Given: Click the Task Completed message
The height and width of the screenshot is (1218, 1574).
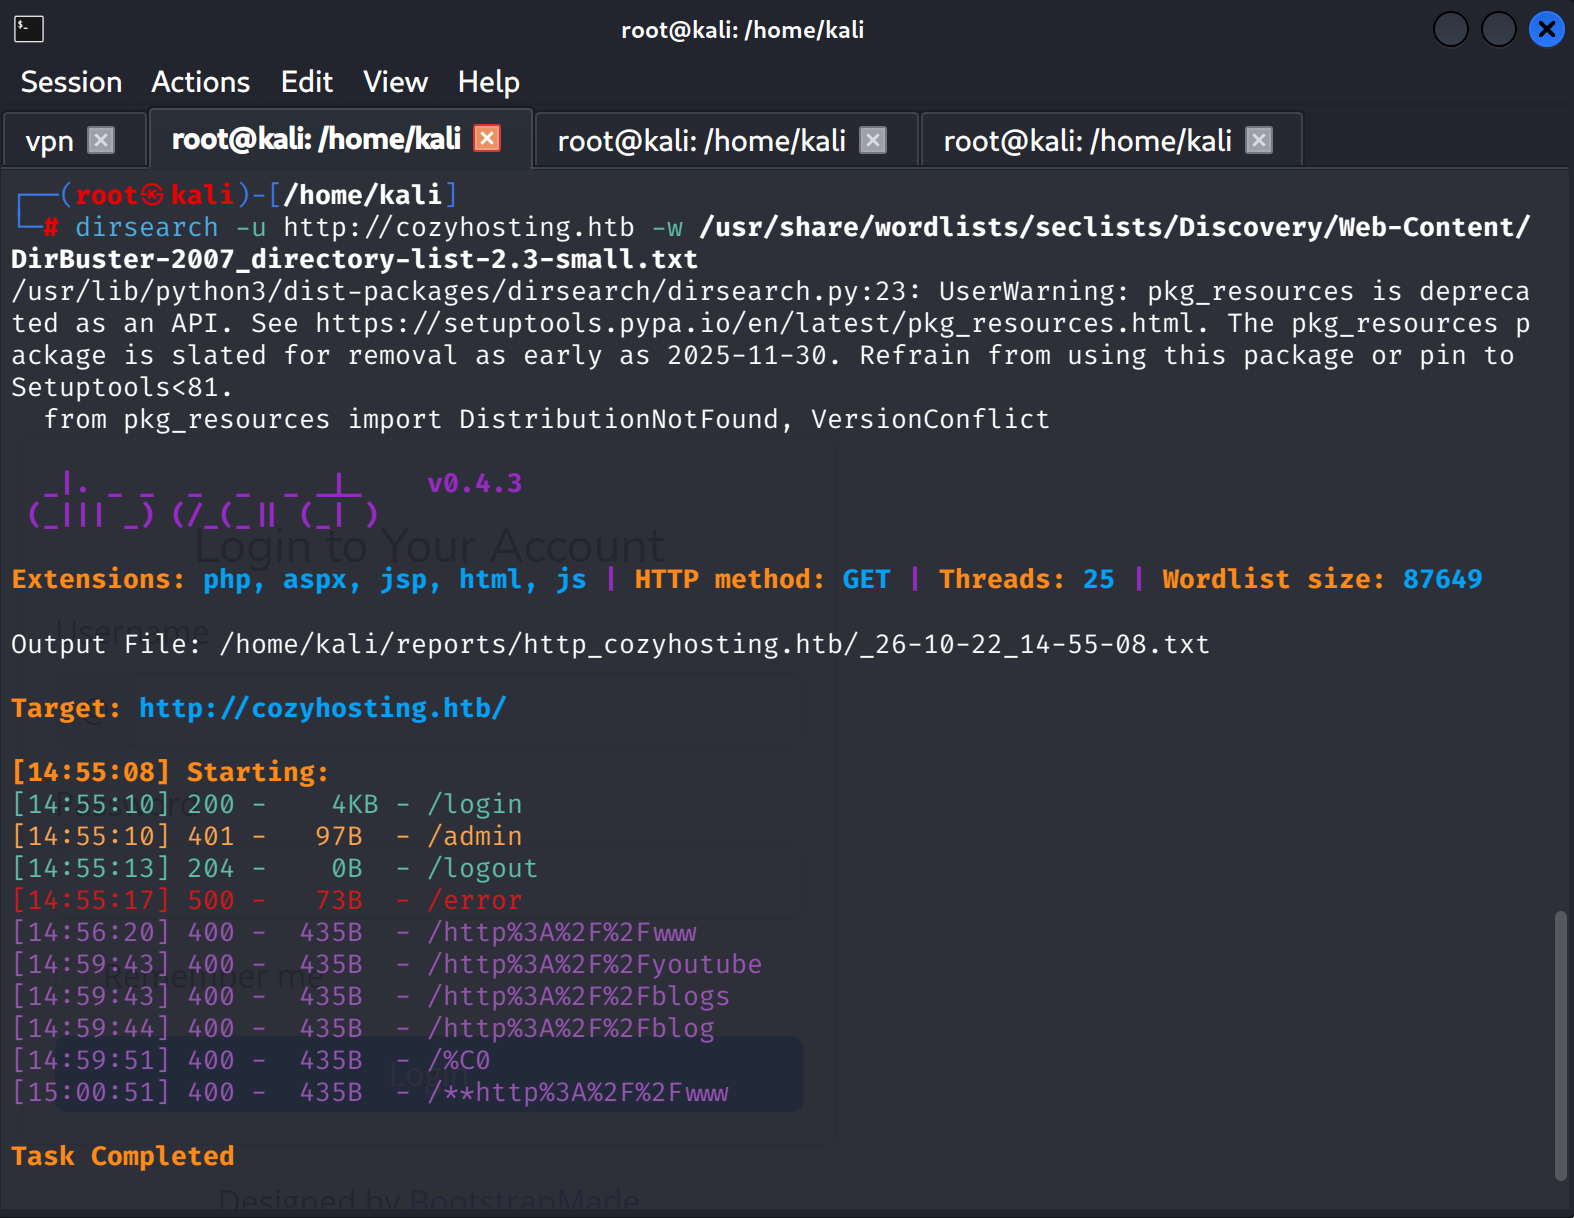Looking at the screenshot, I should tap(123, 1156).
